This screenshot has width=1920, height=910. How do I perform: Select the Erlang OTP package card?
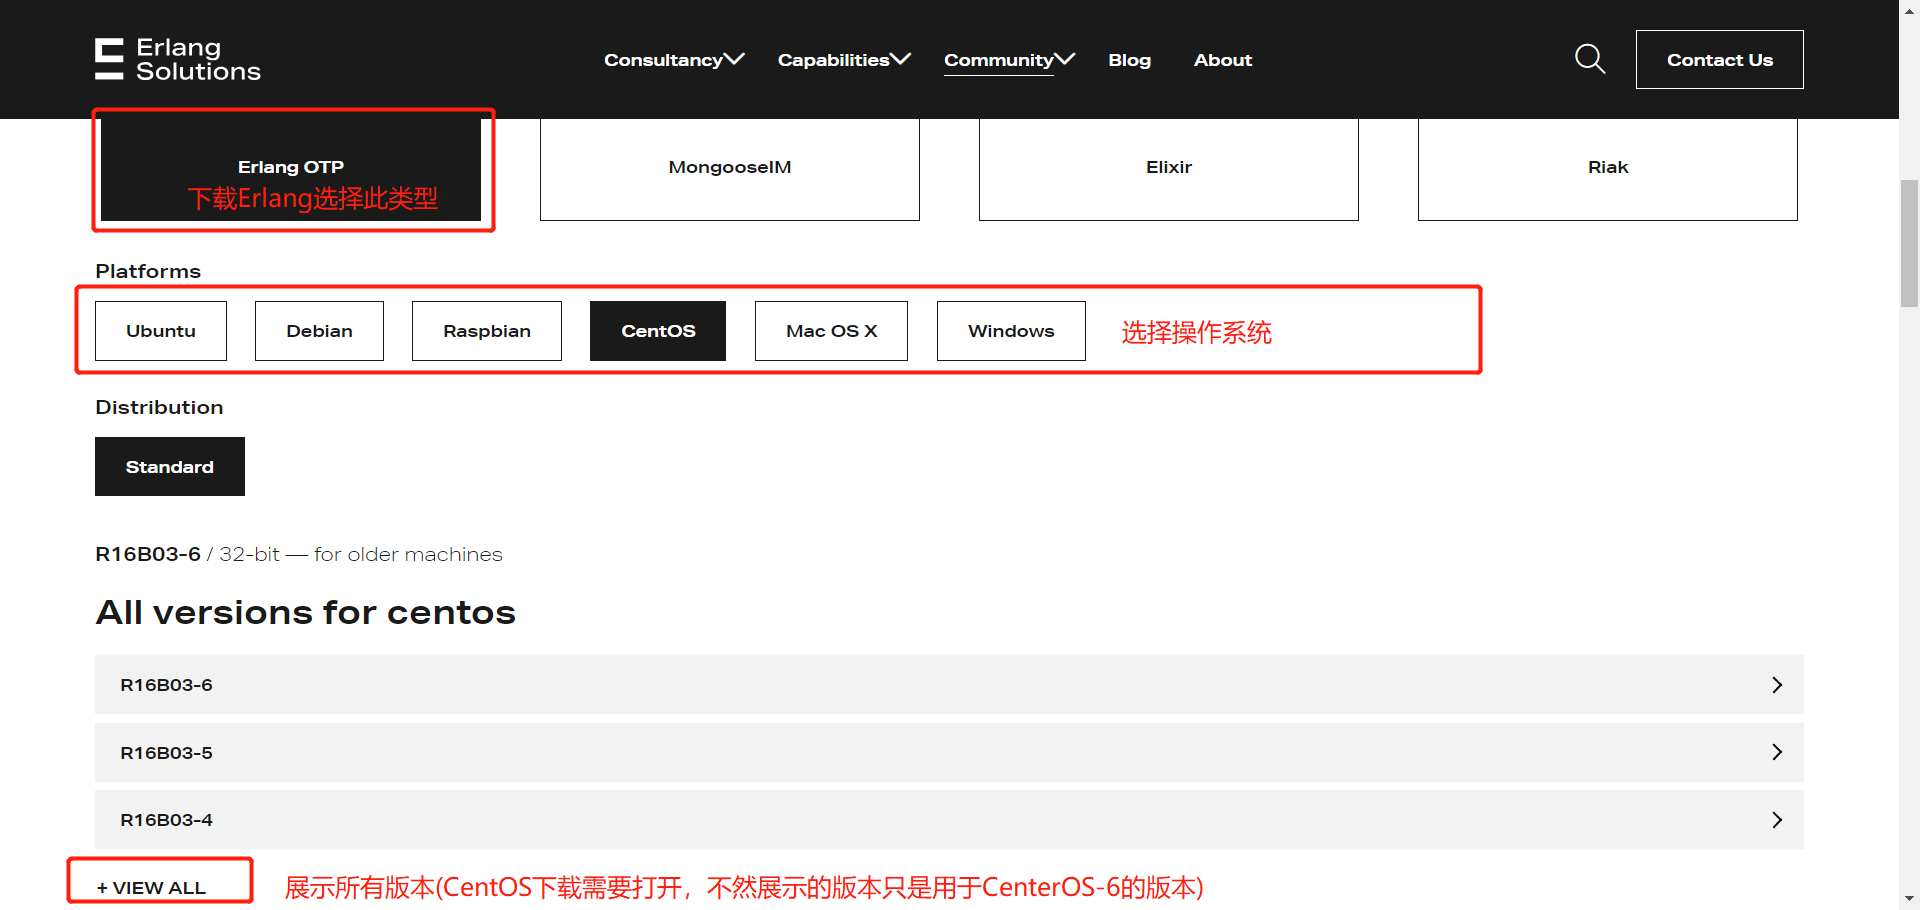(x=291, y=167)
